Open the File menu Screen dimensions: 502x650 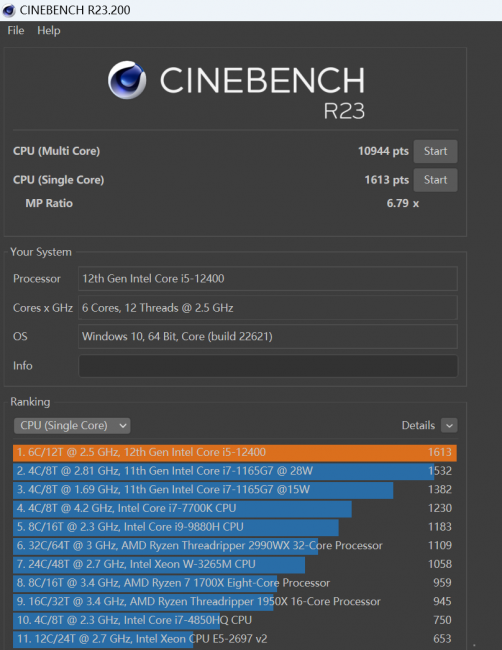pyautogui.click(x=16, y=31)
